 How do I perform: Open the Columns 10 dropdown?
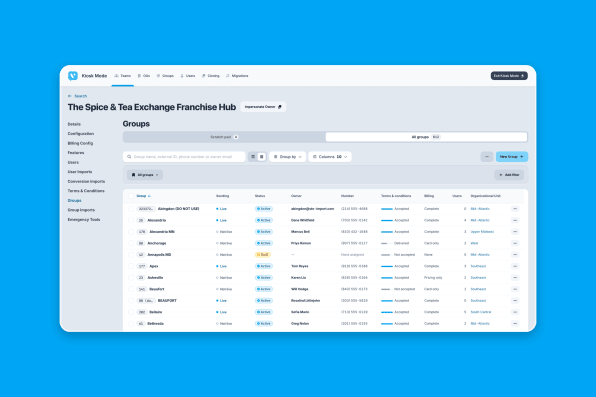point(330,157)
